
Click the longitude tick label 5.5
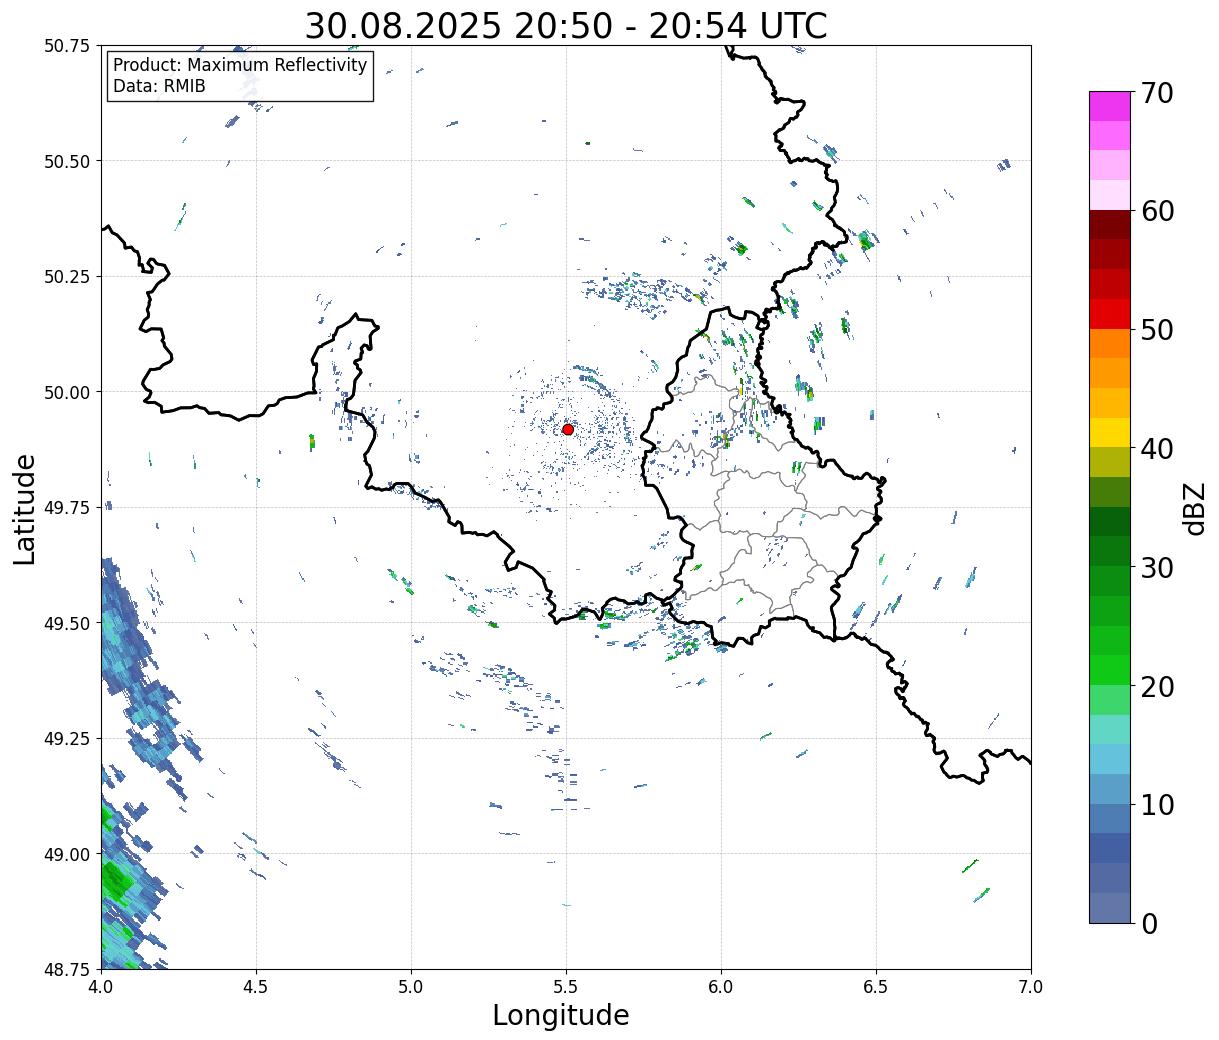point(566,987)
